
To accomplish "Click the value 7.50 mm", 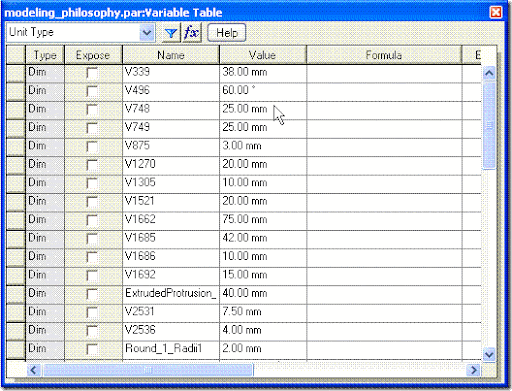I will [263, 312].
